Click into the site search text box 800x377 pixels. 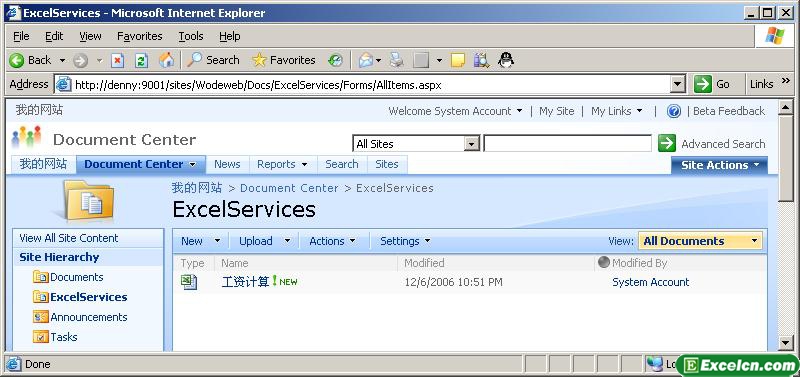[567, 143]
